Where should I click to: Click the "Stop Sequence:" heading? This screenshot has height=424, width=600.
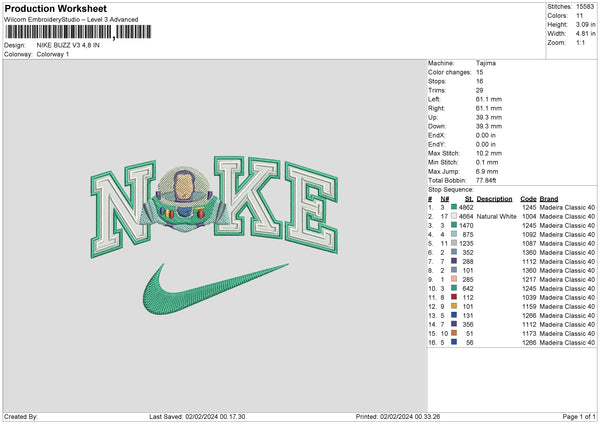pyautogui.click(x=451, y=190)
